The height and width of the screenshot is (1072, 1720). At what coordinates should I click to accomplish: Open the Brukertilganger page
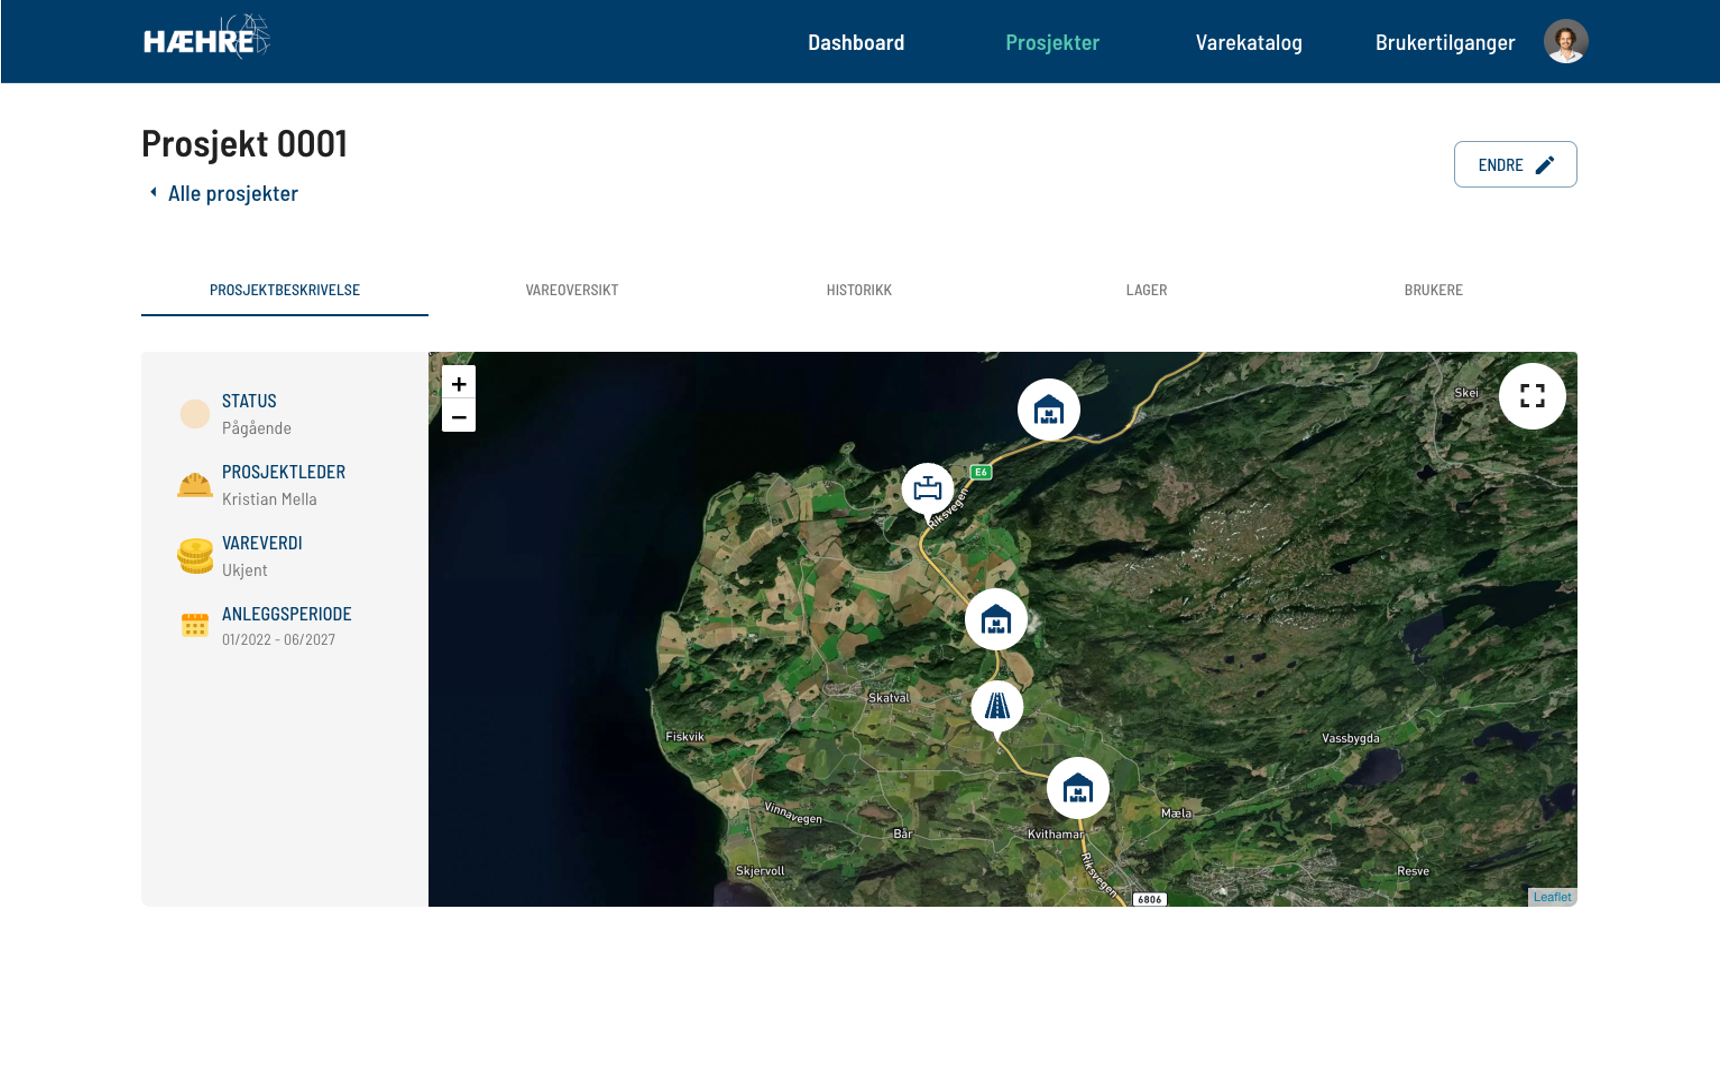1445,42
